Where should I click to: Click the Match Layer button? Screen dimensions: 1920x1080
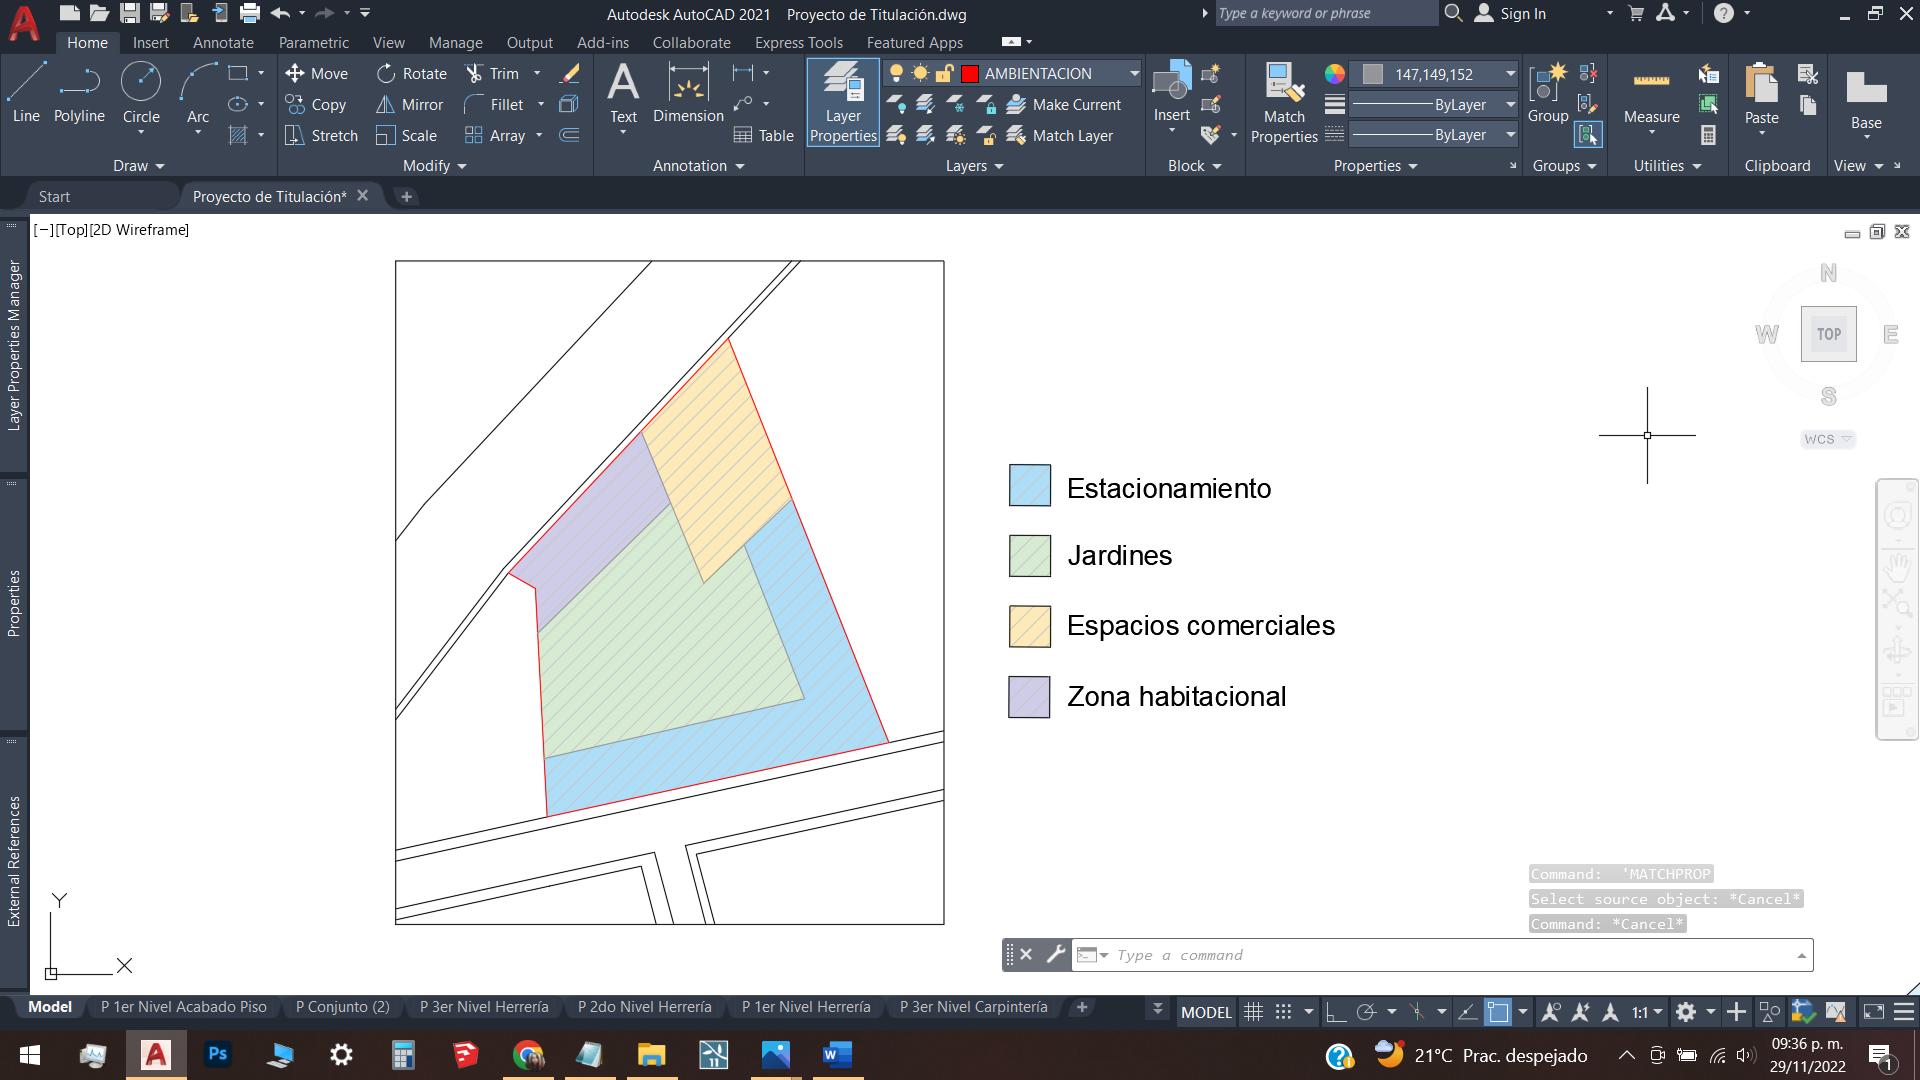(1060, 136)
